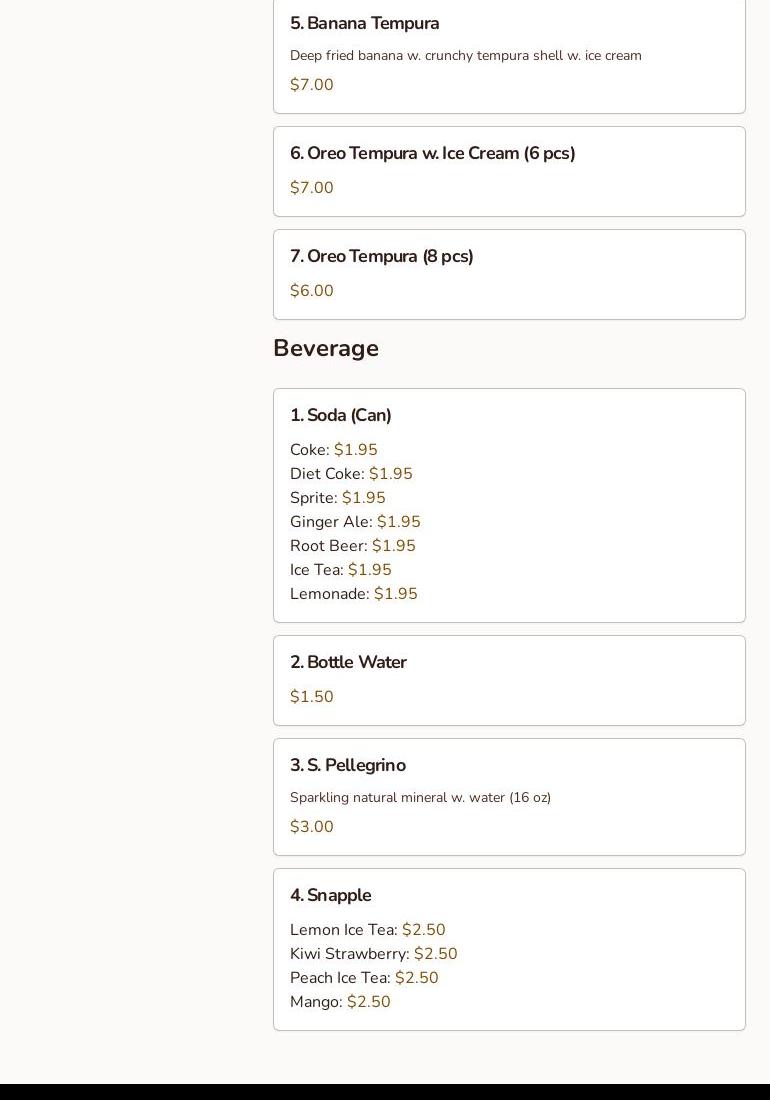The width and height of the screenshot is (770, 1100).
Task: Click the Beverage section heading
Action: click(326, 348)
